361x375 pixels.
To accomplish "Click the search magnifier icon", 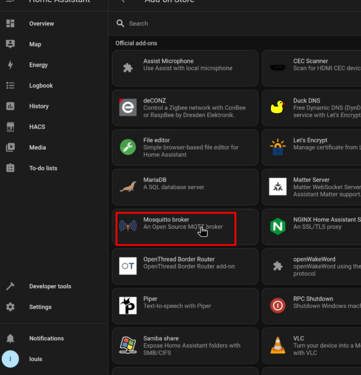I will (120, 23).
